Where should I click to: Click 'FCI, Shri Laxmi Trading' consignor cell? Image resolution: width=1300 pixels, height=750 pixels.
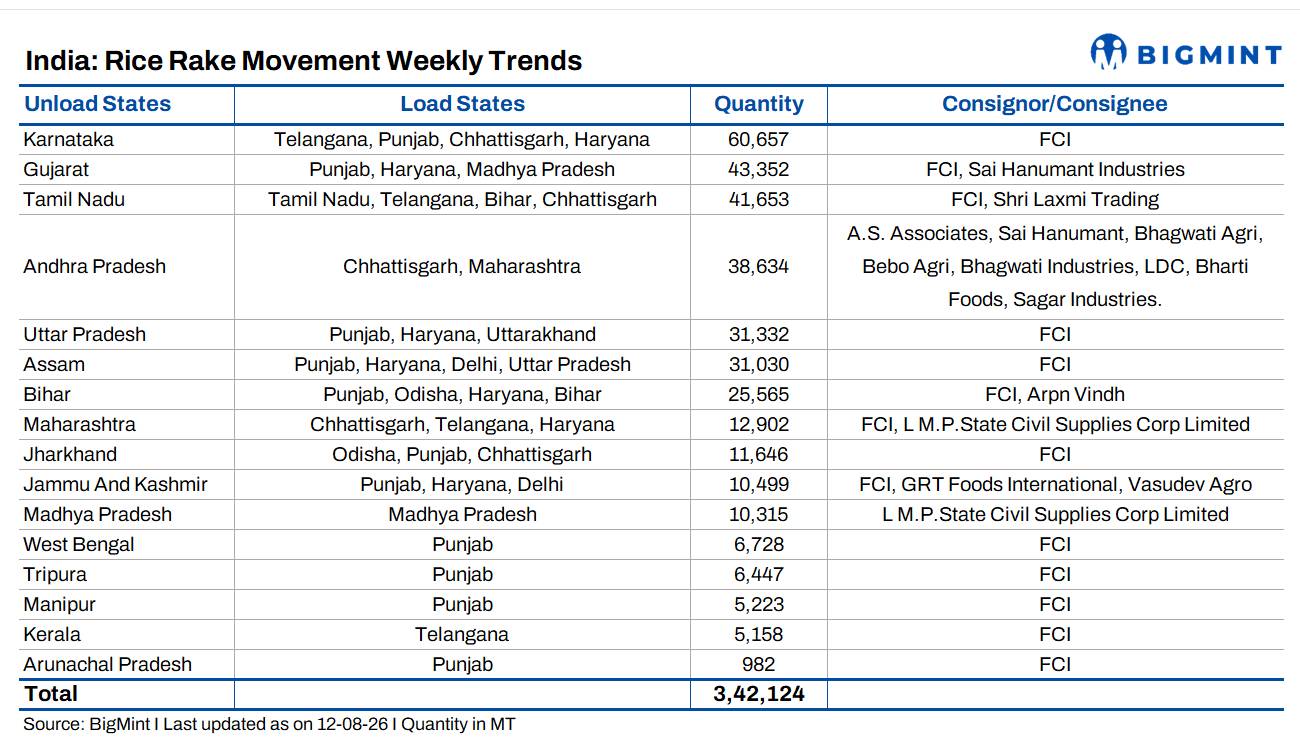[1055, 199]
